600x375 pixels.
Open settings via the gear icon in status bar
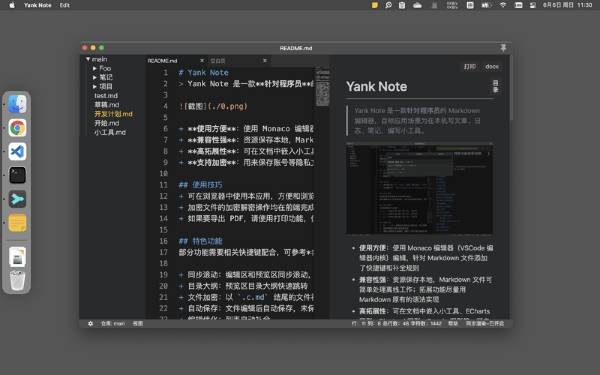tap(90, 323)
